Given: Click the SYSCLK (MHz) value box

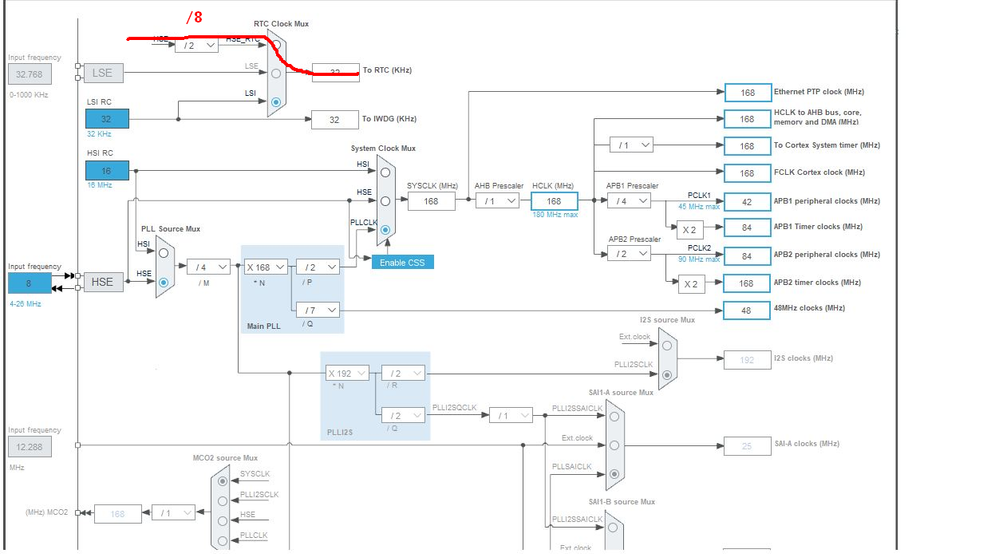Looking at the screenshot, I should [x=431, y=201].
